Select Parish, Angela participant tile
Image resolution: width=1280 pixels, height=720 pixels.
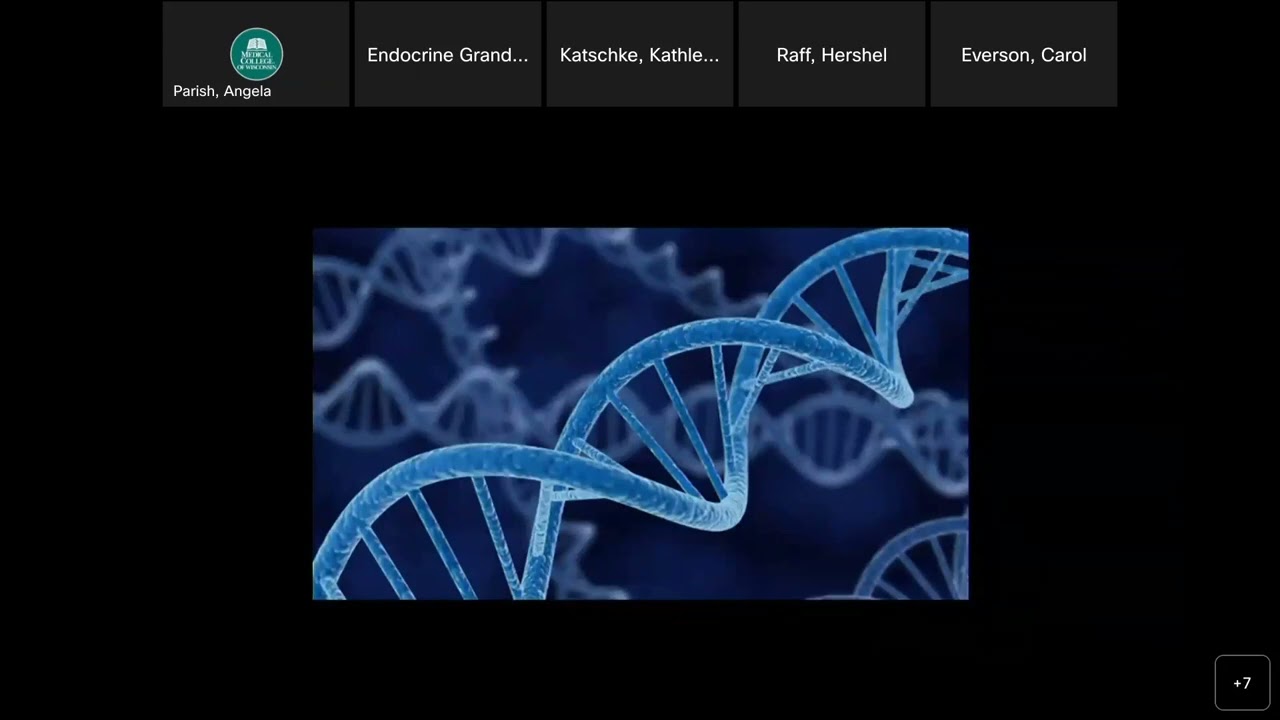[x=256, y=54]
